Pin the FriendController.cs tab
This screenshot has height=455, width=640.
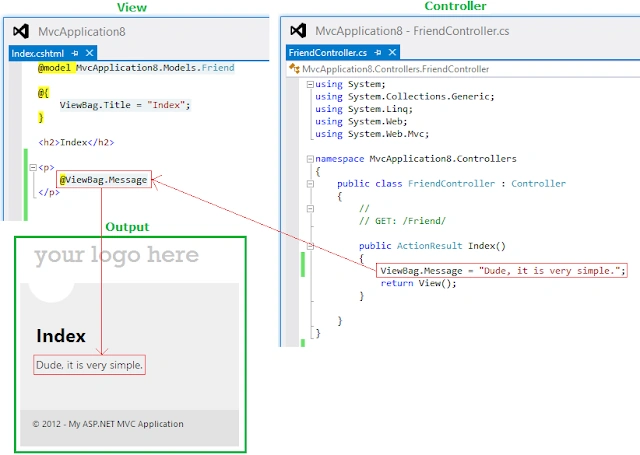(378, 52)
